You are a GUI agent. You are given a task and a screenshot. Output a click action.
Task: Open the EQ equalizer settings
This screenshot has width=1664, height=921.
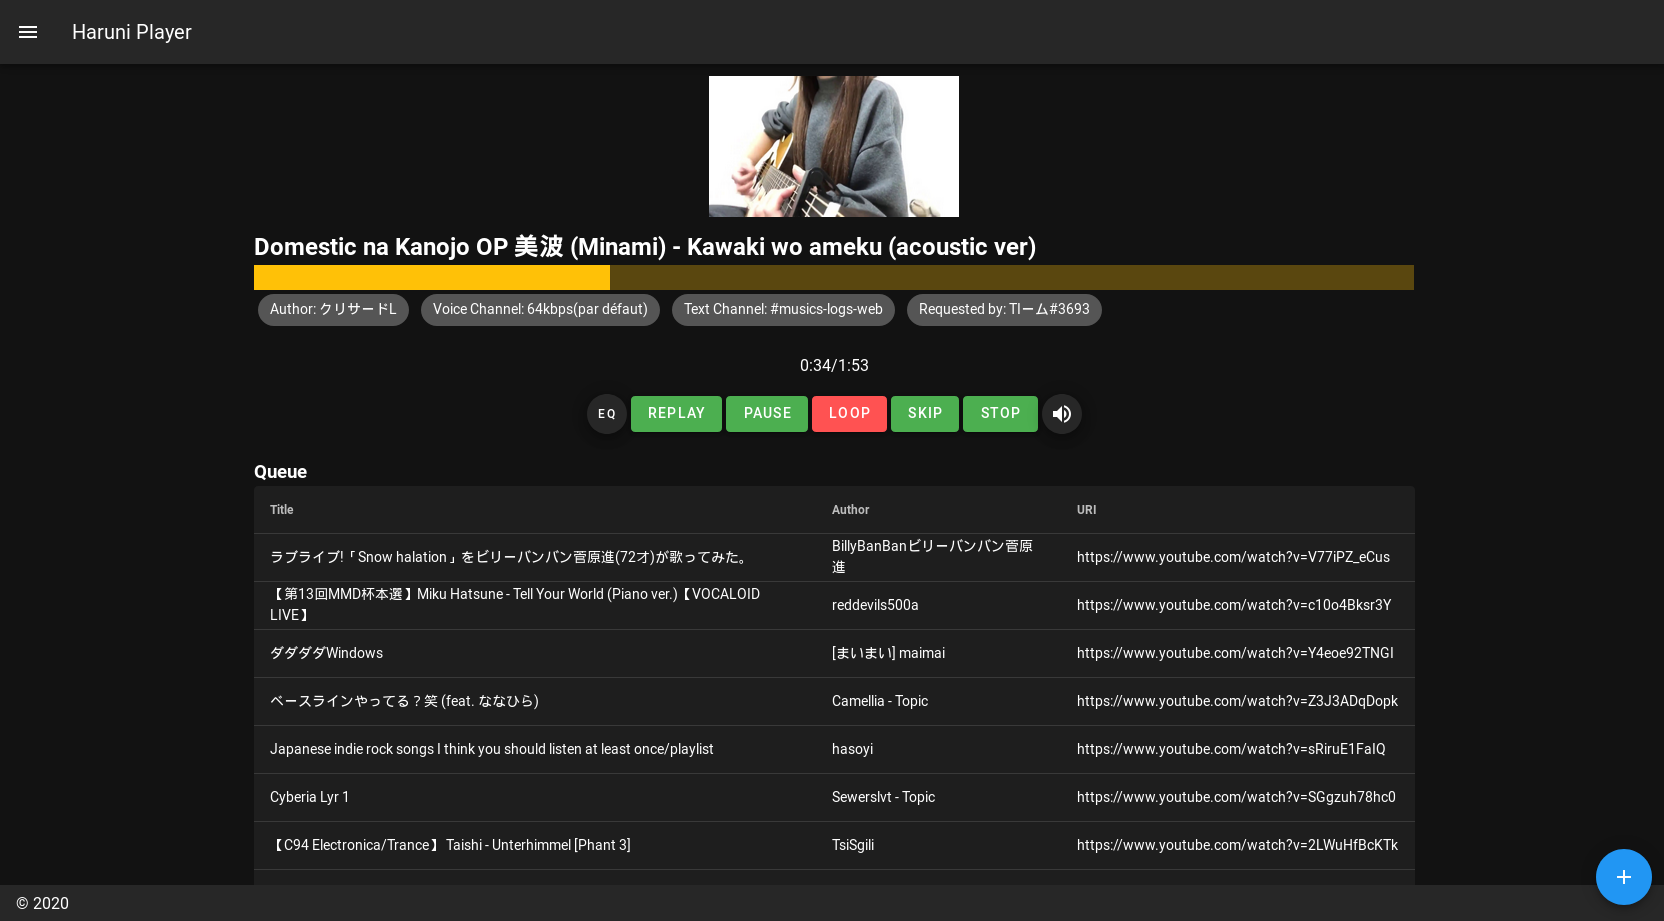607,414
